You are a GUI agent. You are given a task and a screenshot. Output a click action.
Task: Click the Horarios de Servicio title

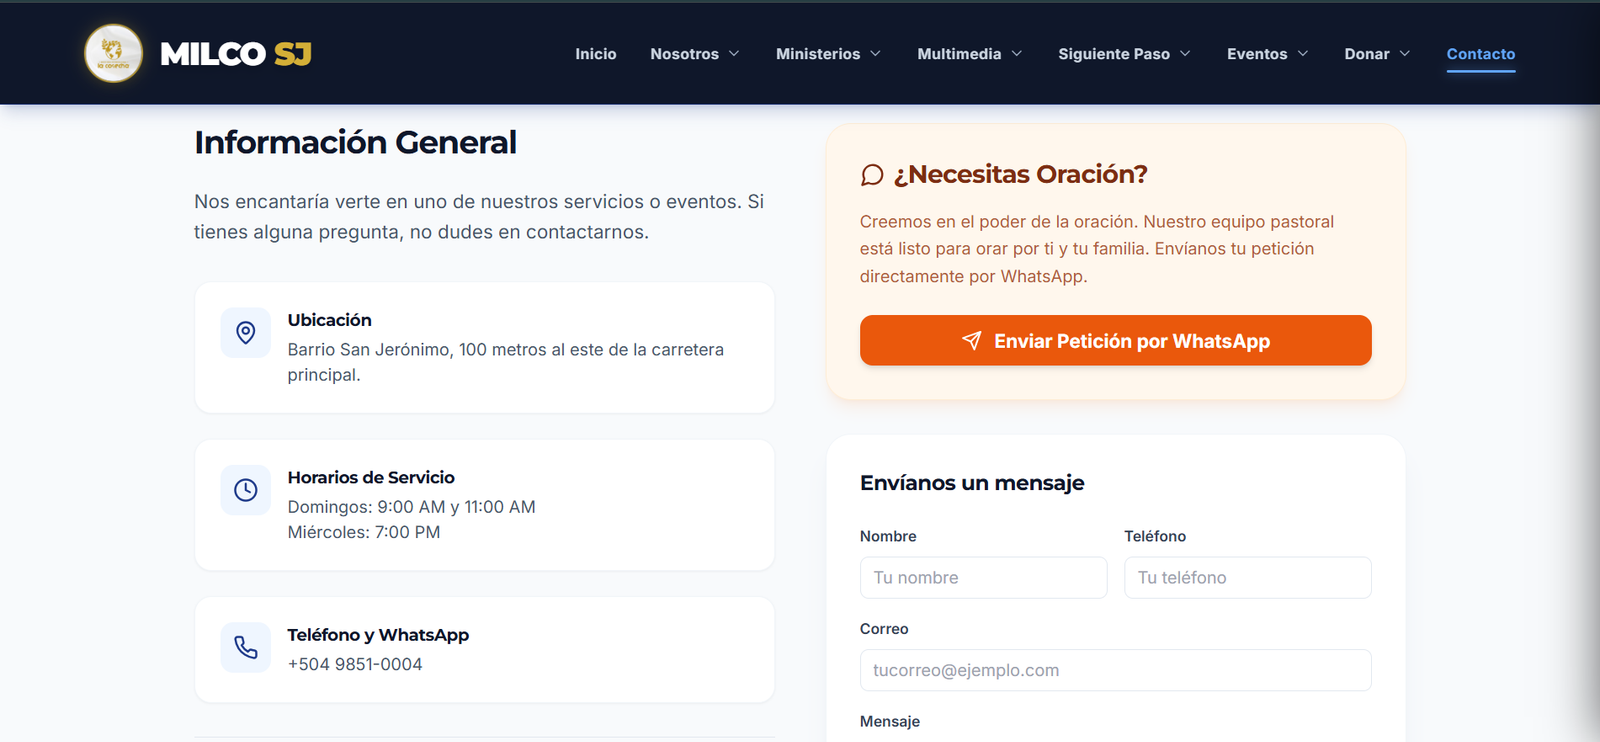(371, 478)
